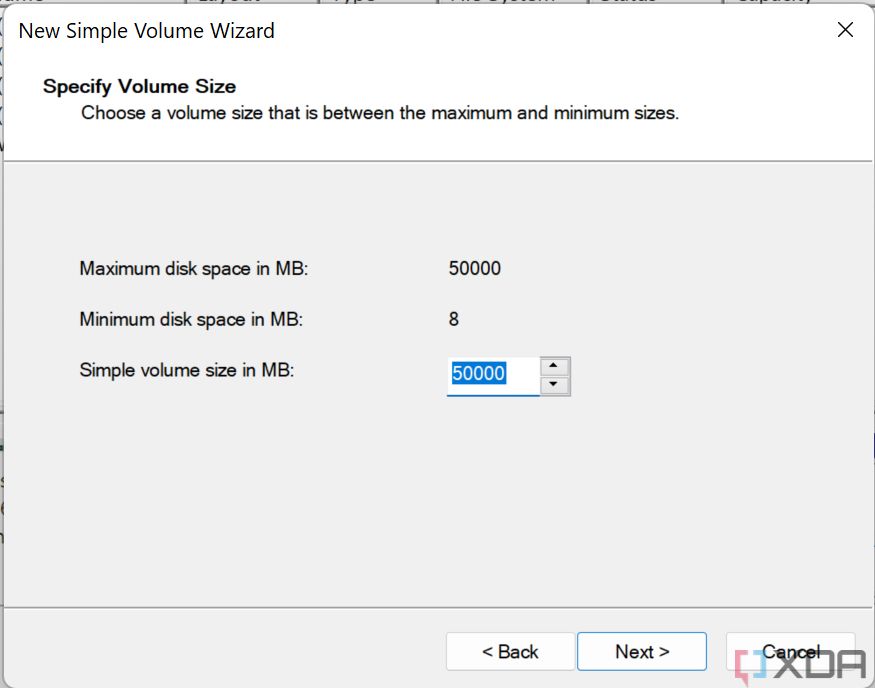Click the simple volume size input field

[492, 374]
